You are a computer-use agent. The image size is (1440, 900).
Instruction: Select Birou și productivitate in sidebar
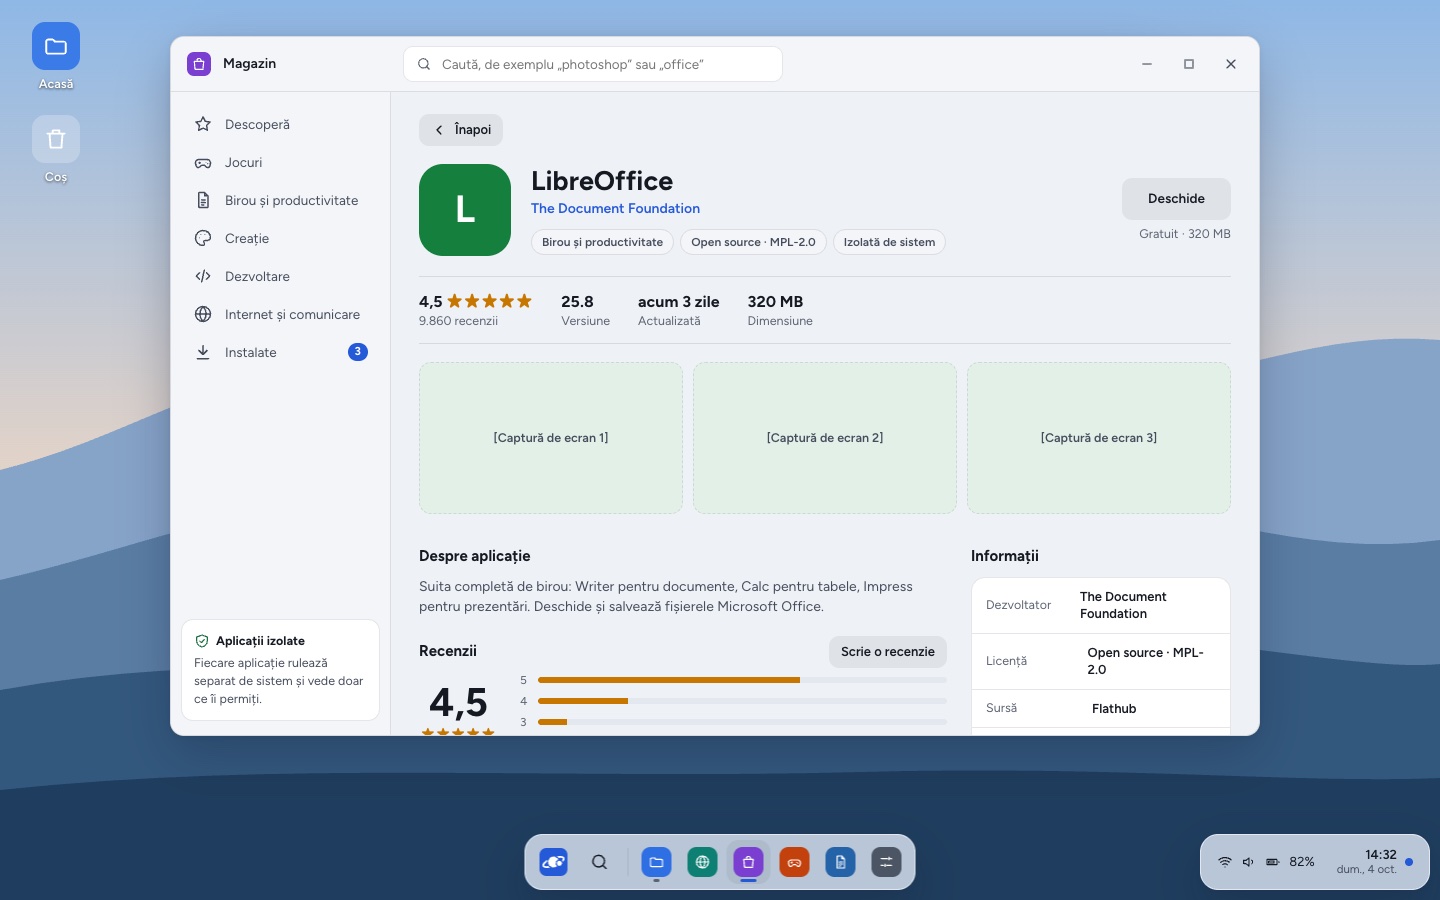[x=280, y=200]
